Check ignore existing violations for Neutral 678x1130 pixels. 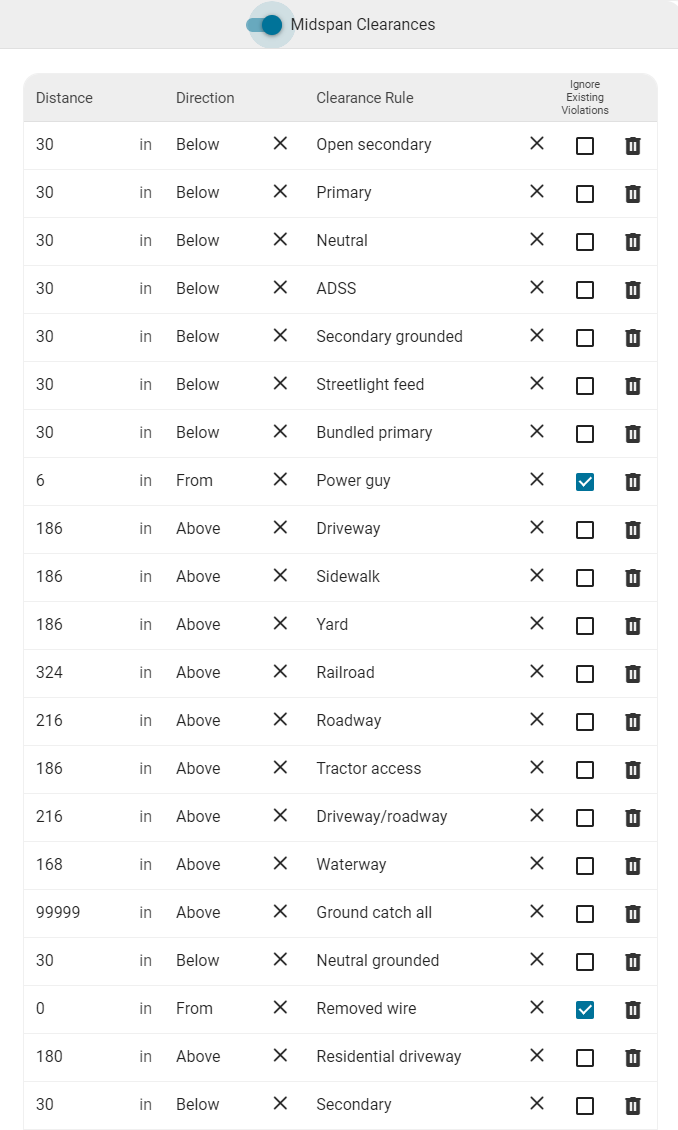coord(585,241)
